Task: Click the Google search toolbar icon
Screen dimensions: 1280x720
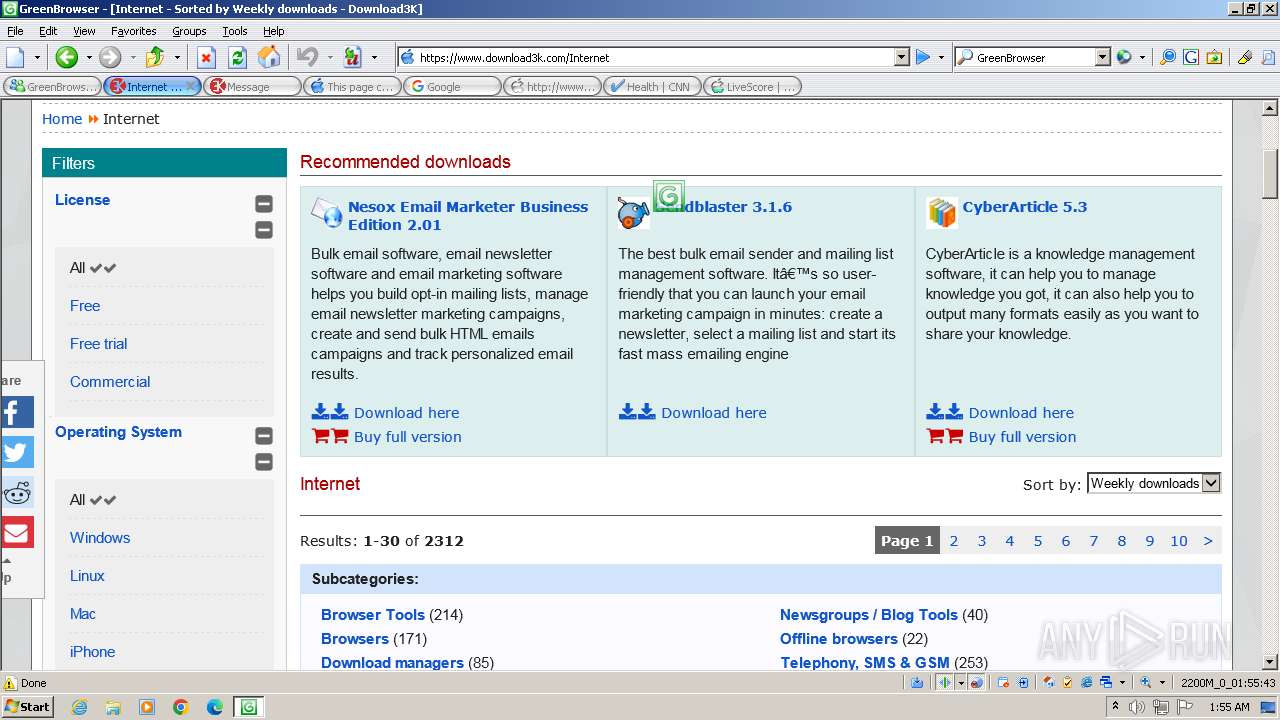Action: click(x=1190, y=57)
